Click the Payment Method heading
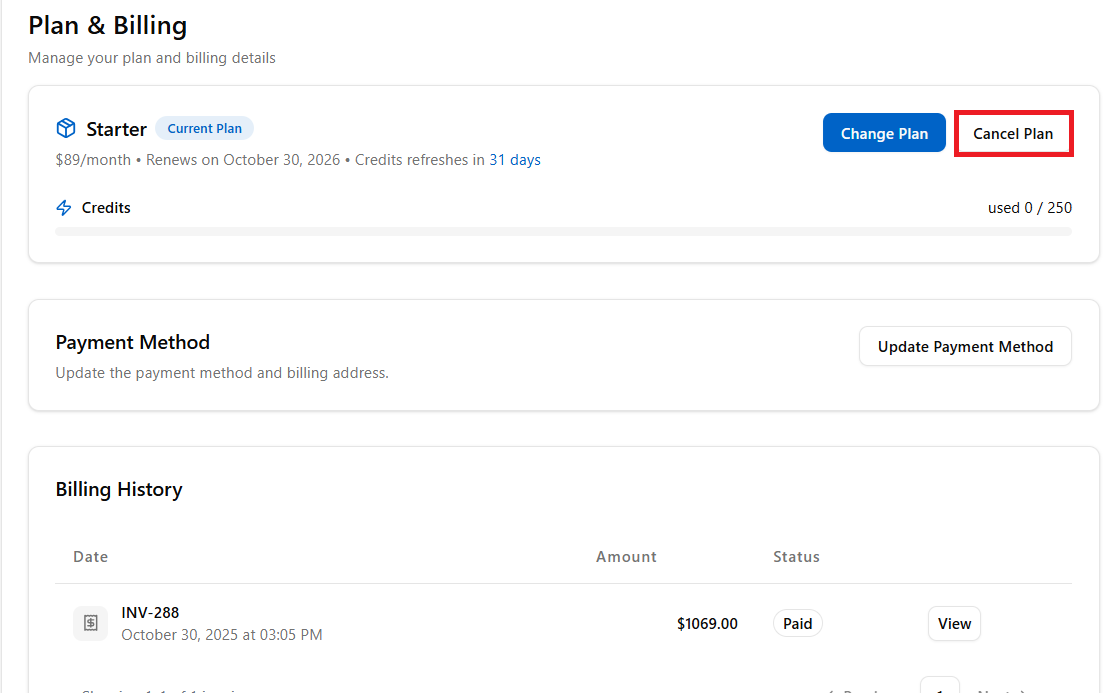This screenshot has height=693, width=1104. 132,342
